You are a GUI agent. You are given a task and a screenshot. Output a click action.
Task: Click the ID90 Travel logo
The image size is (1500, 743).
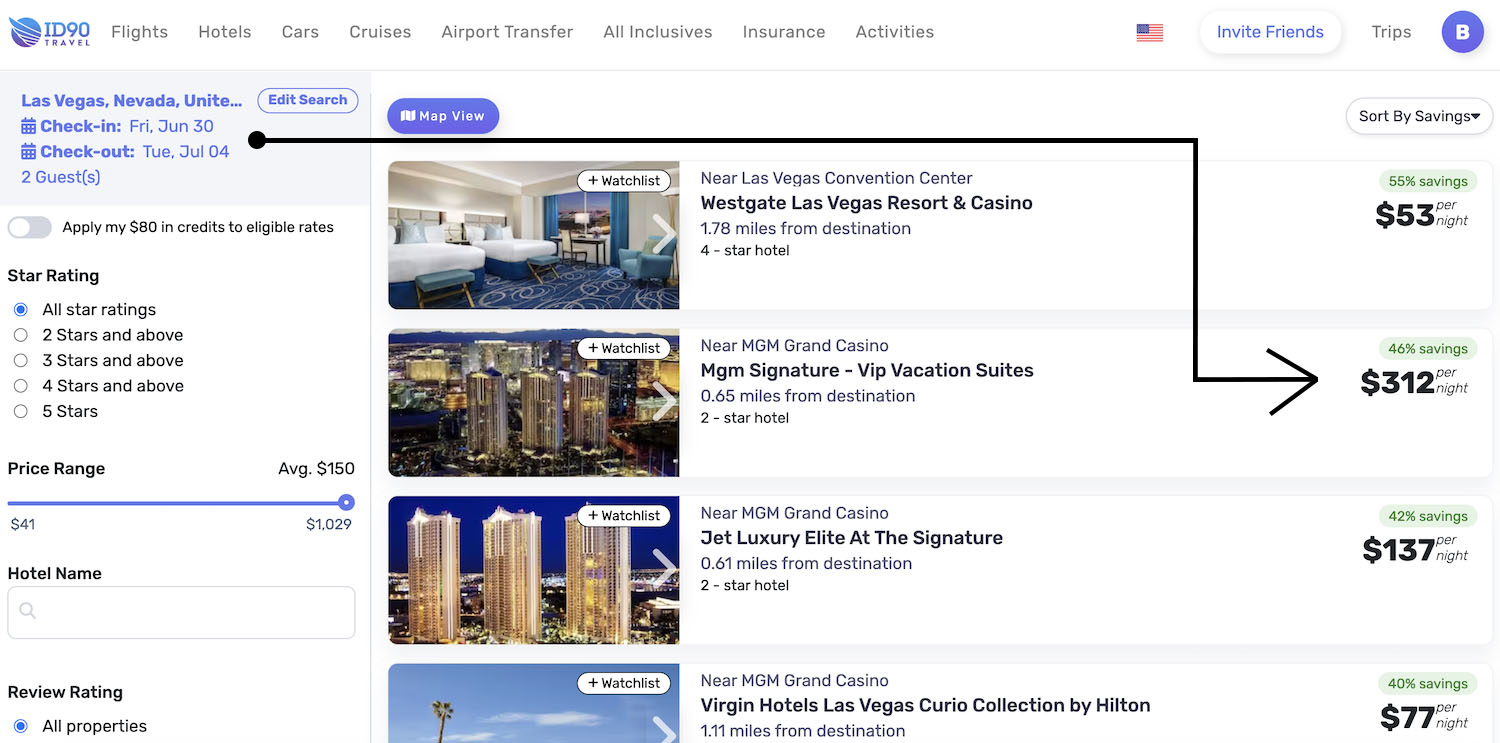[x=51, y=32]
